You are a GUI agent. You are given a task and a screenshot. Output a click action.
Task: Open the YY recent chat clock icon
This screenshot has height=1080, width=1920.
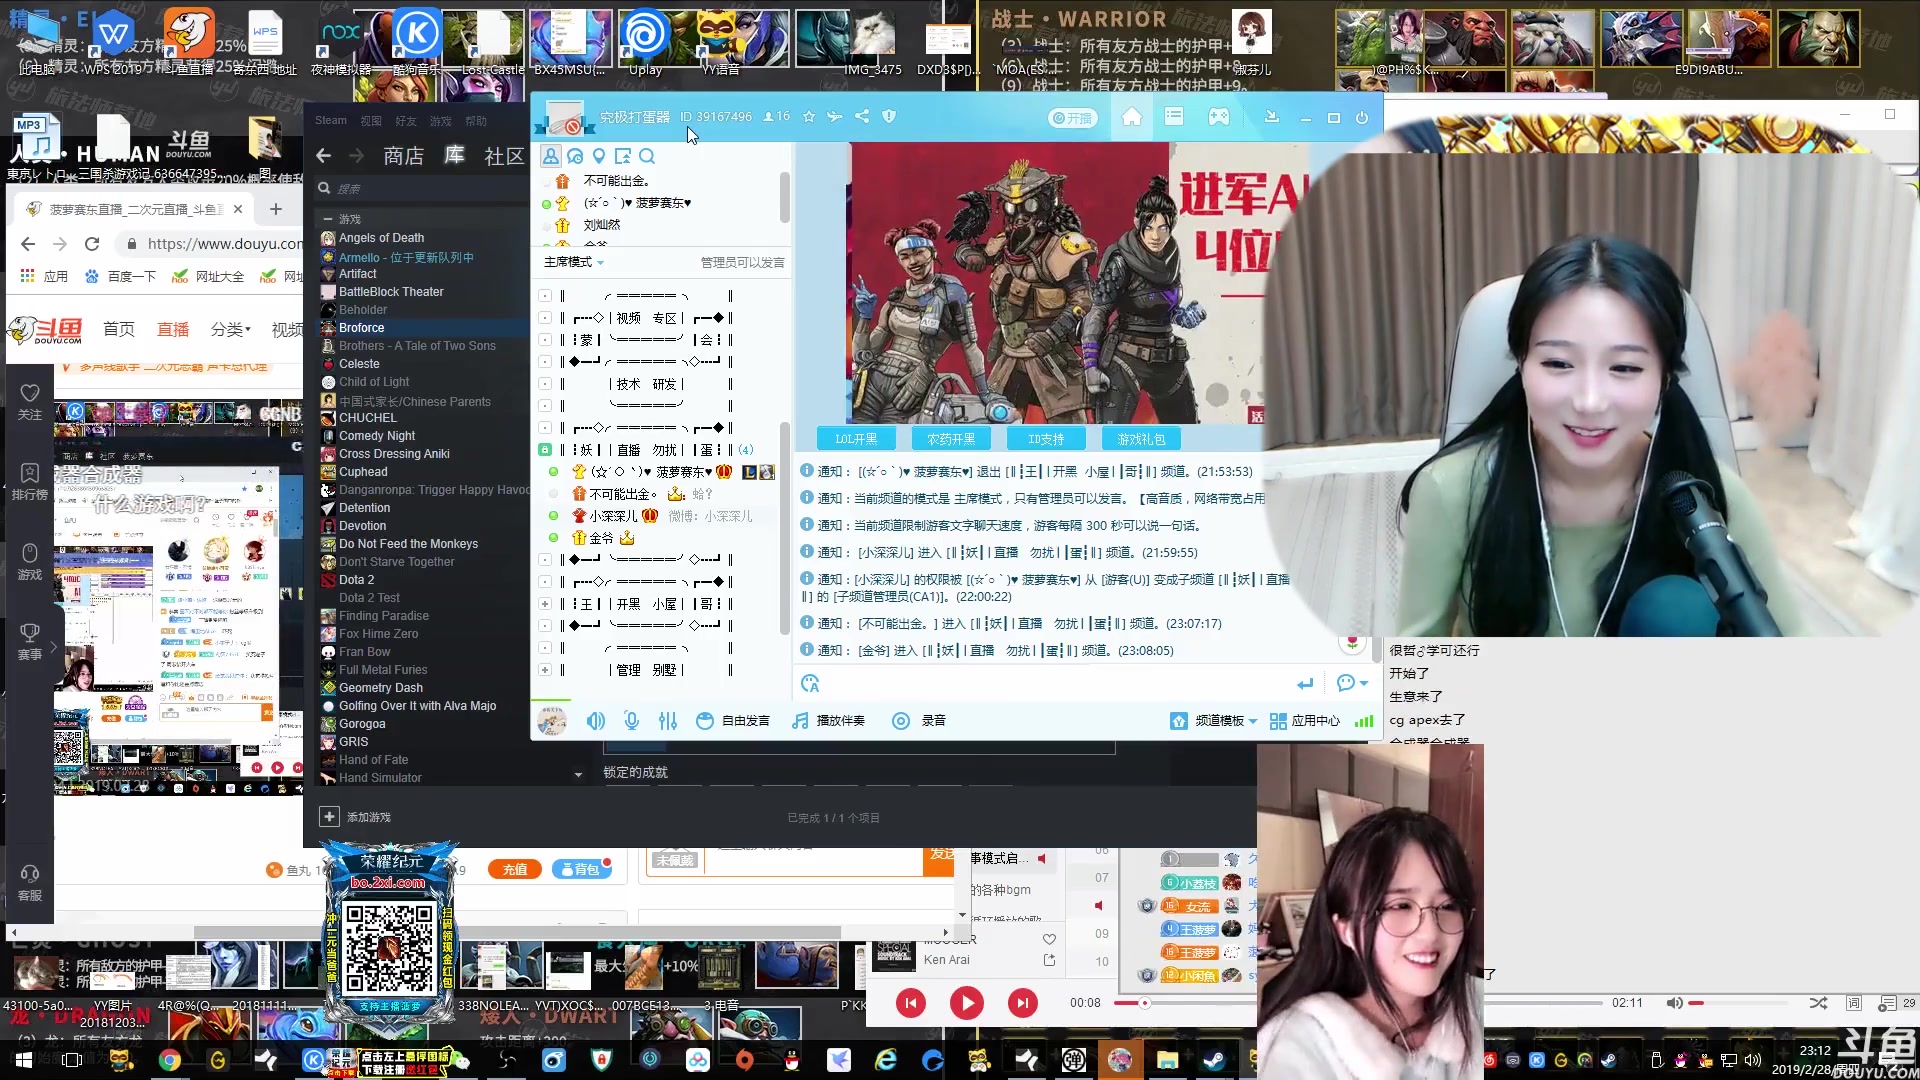575,156
